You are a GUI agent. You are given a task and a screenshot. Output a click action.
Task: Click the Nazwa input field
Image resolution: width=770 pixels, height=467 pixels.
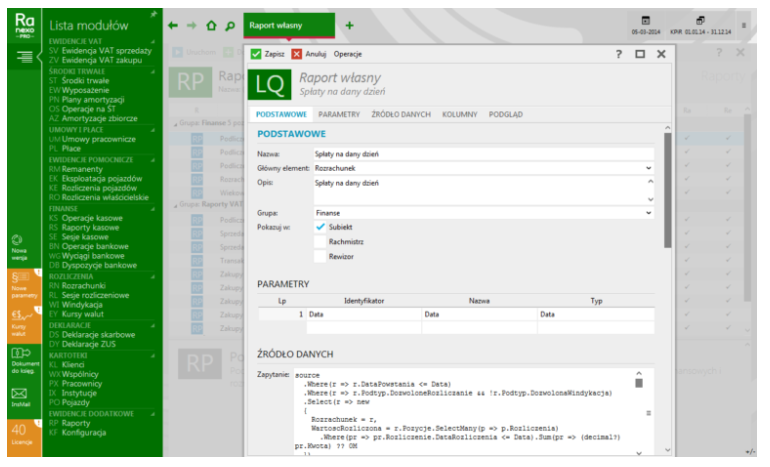[x=484, y=154]
